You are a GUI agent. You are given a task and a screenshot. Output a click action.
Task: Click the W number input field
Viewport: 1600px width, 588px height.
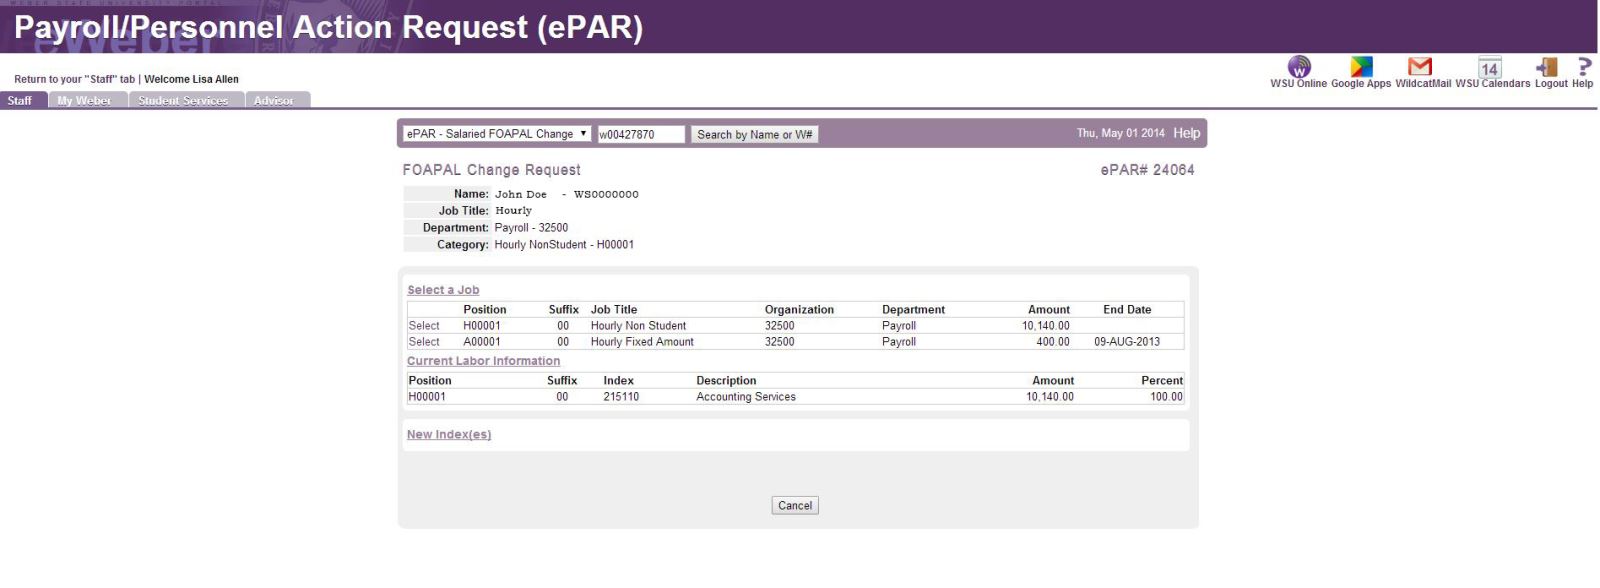tap(640, 135)
